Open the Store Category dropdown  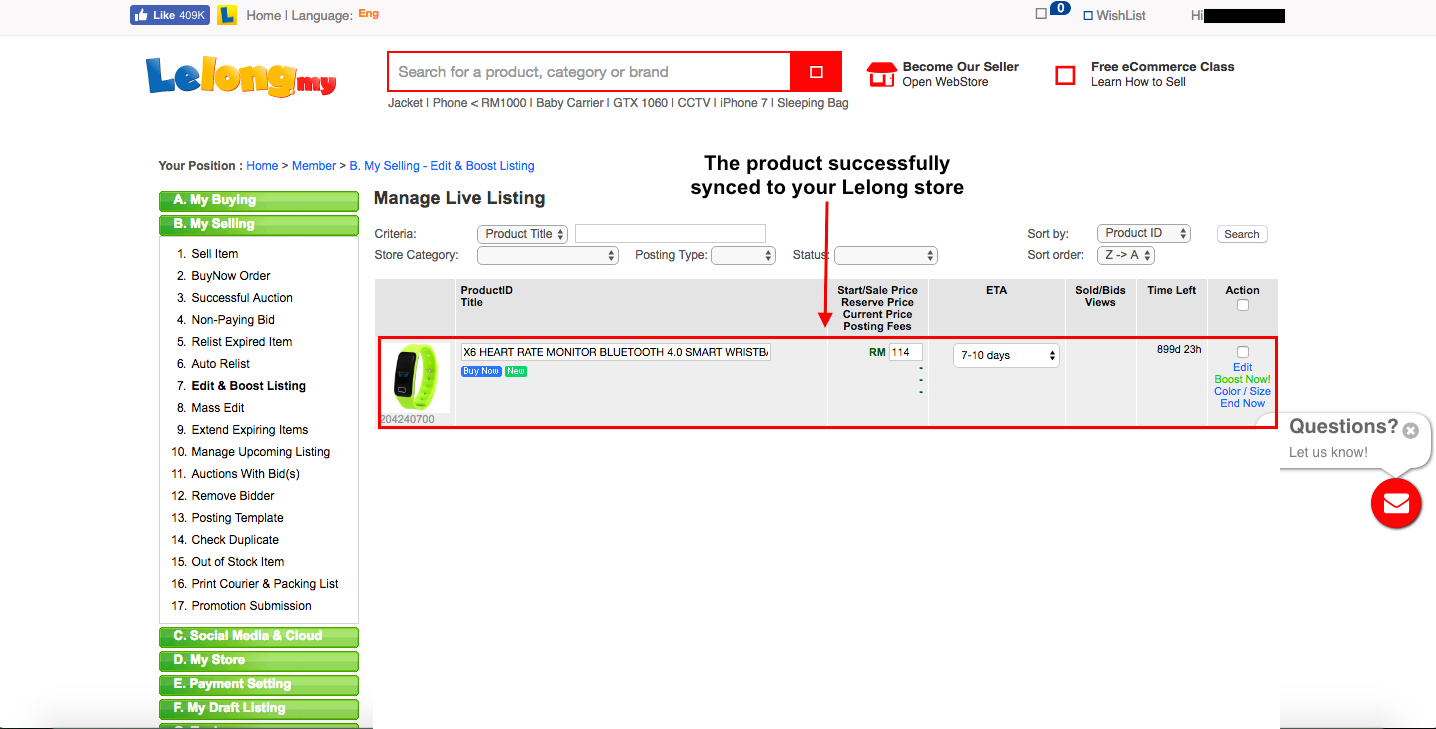(548, 256)
